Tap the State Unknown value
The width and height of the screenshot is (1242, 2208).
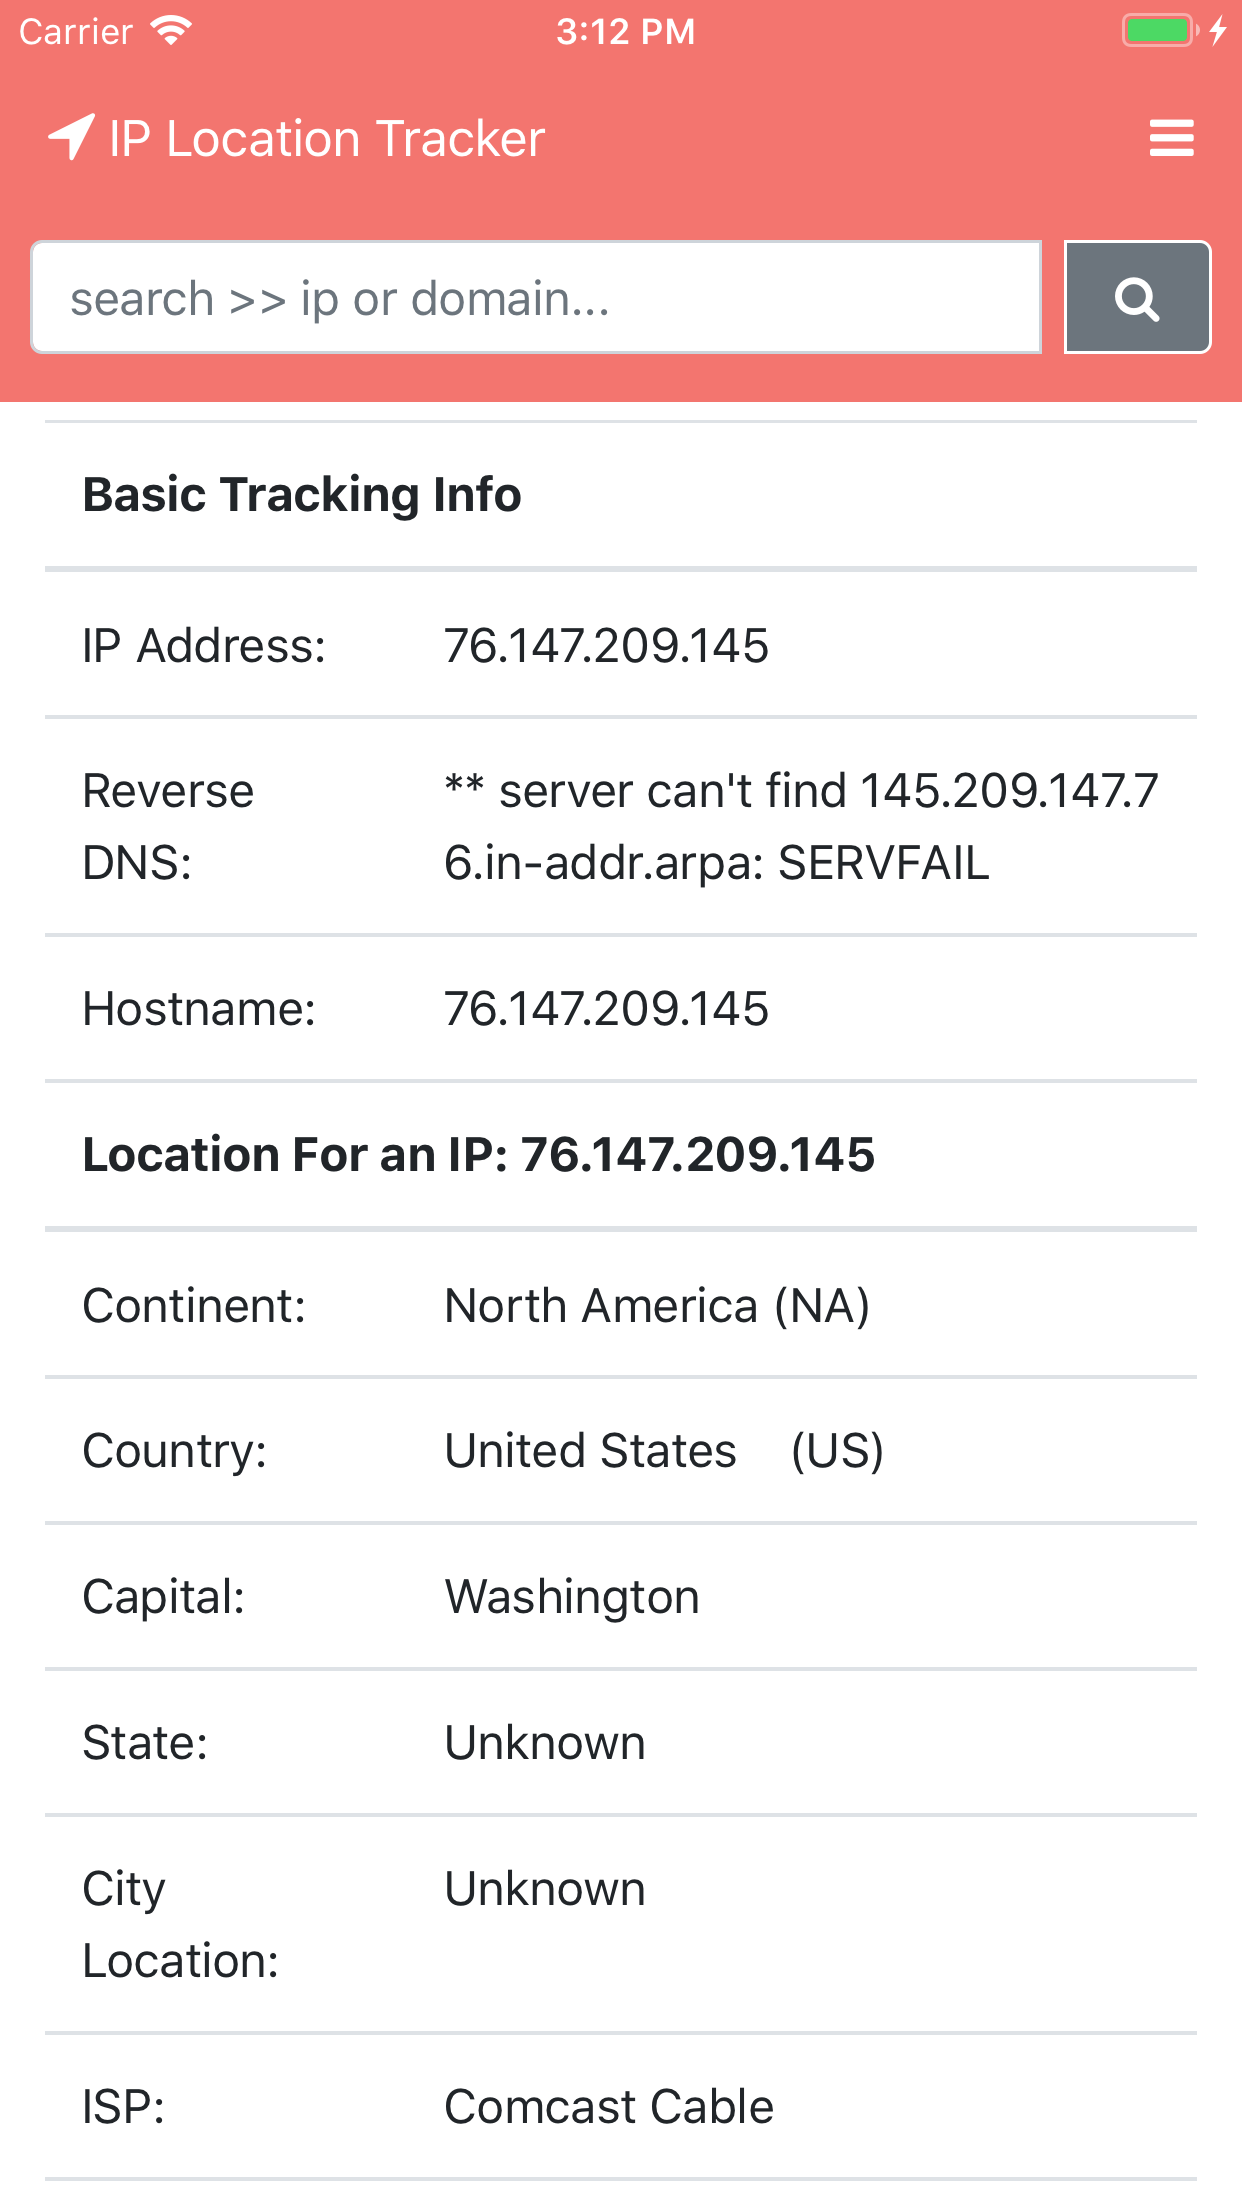point(545,1742)
